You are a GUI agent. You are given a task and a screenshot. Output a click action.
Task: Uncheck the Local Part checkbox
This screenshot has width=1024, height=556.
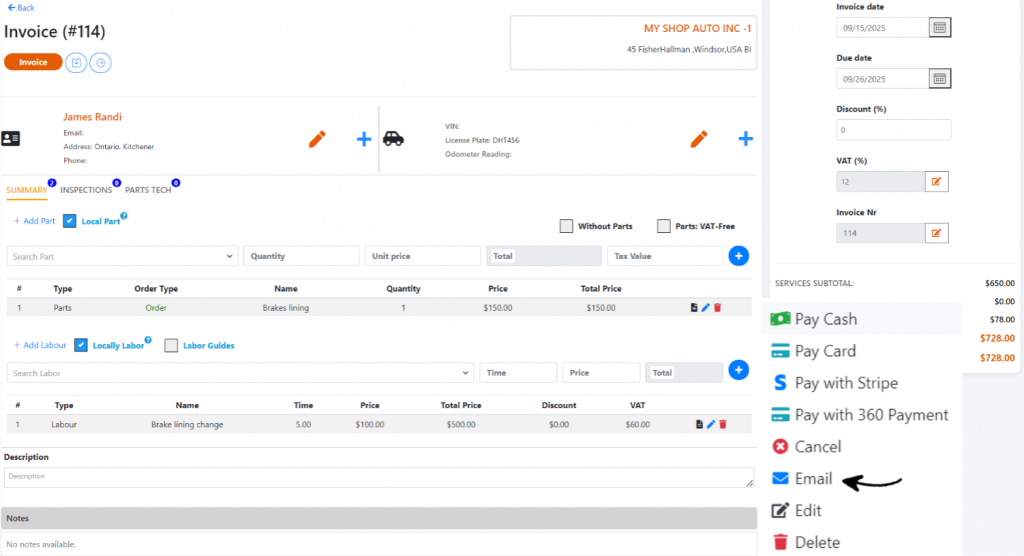(x=70, y=221)
